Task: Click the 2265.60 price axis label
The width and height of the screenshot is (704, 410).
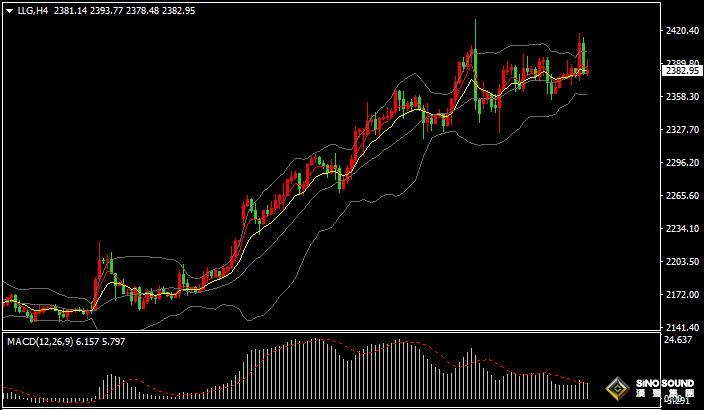Action: click(x=682, y=196)
